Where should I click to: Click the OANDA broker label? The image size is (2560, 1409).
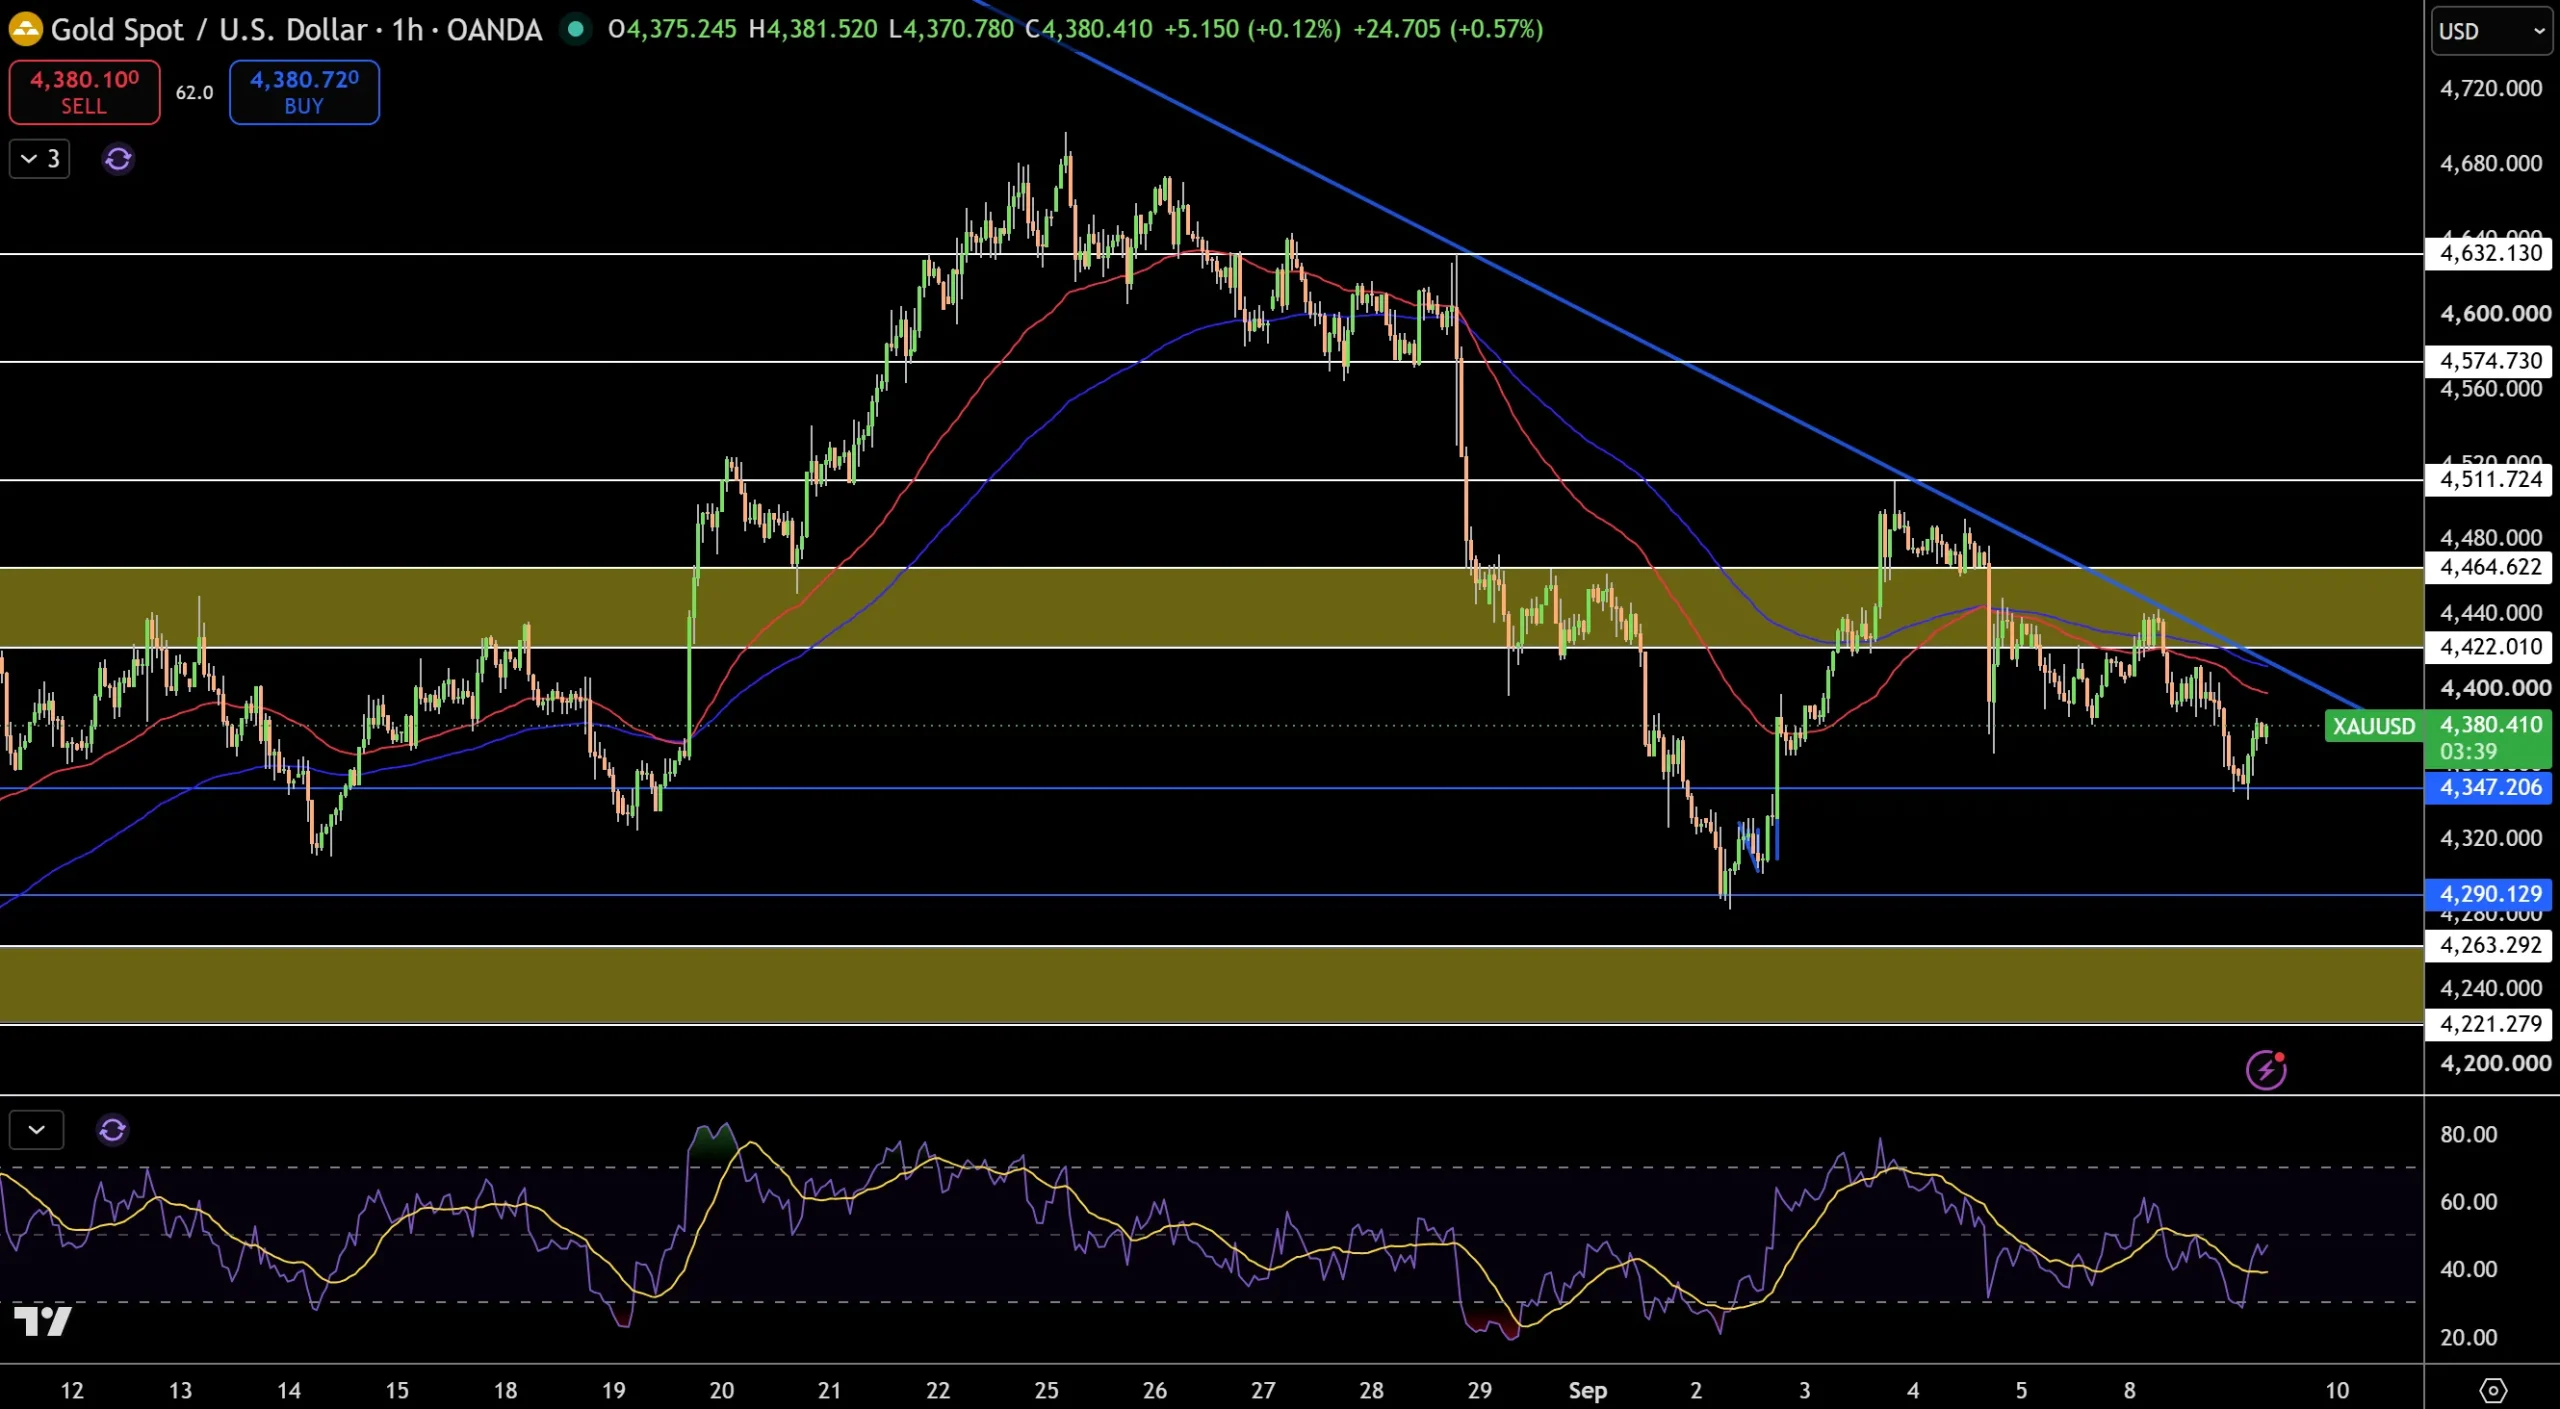pyautogui.click(x=494, y=29)
